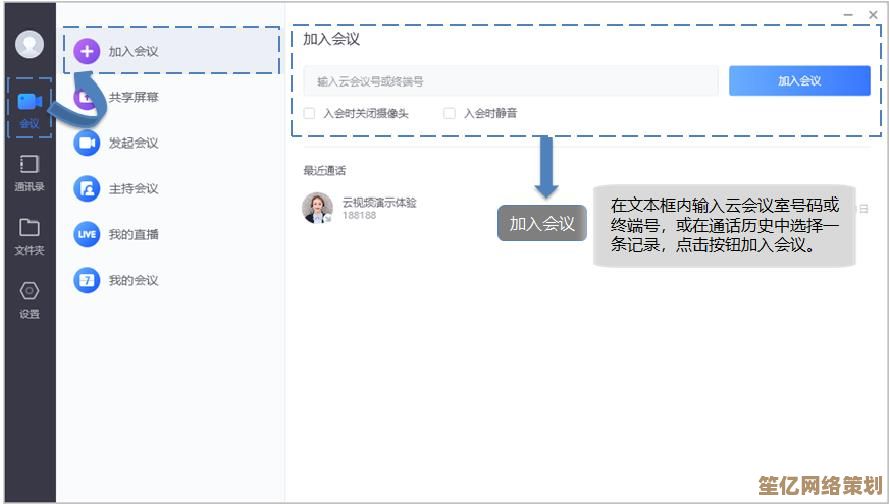The height and width of the screenshot is (504, 889).
Task: Click the 我的会议 calendar icon
Action: pos(87,280)
